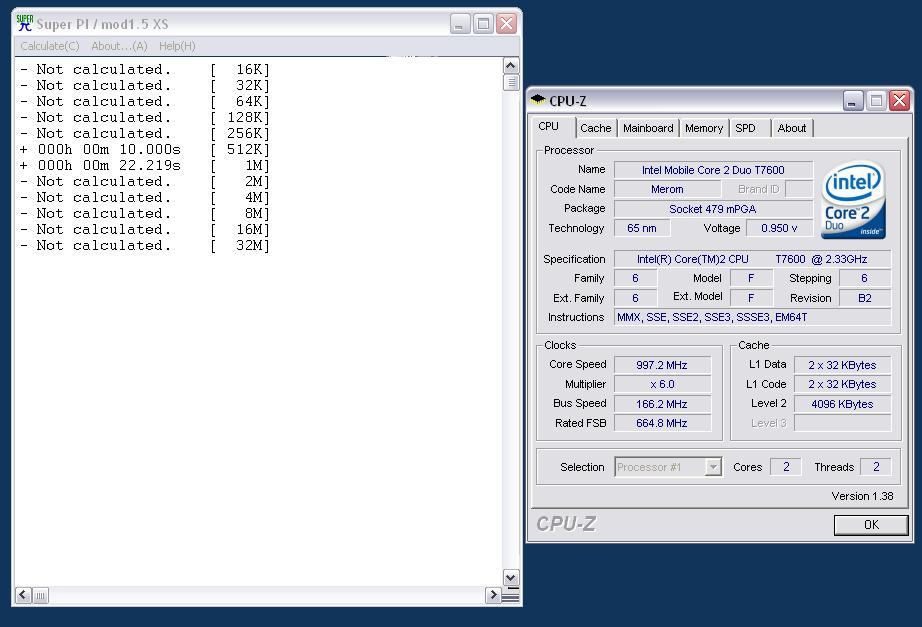This screenshot has height=627, width=922.
Task: Switch to the Cache tab in CPU-Z
Action: (x=596, y=128)
